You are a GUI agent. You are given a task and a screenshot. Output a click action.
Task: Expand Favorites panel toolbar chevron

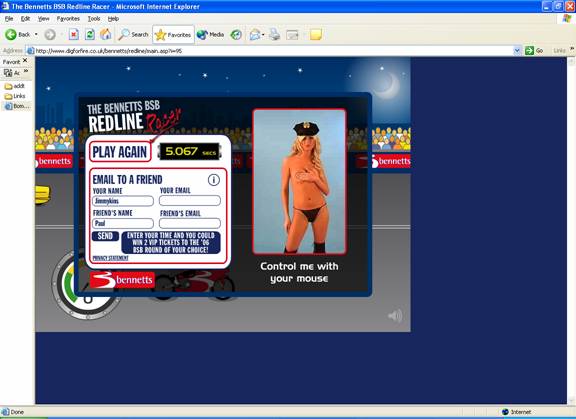pos(26,71)
